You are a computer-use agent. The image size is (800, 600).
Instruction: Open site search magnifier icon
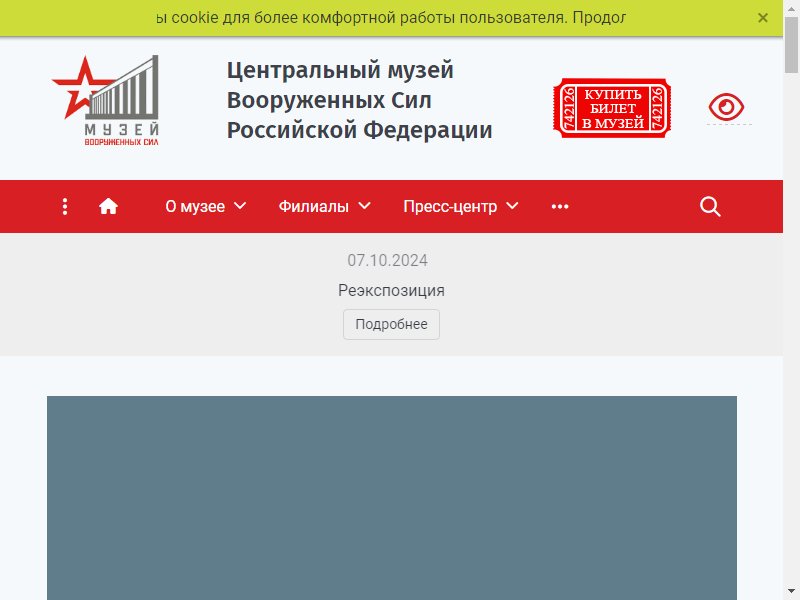click(710, 207)
